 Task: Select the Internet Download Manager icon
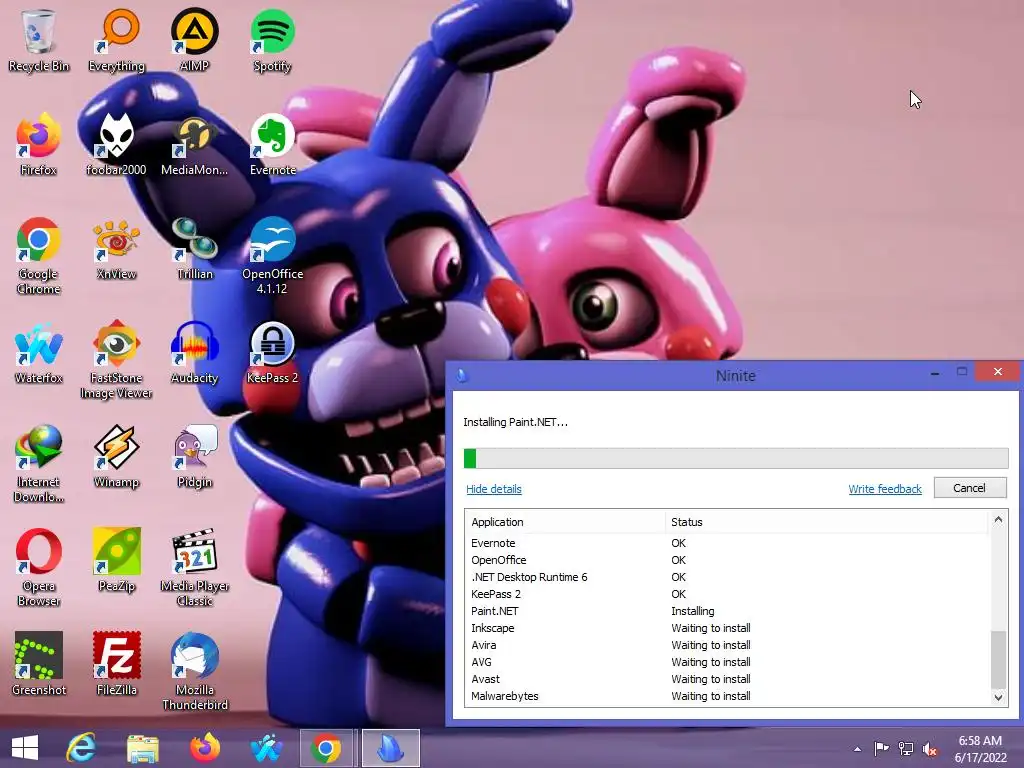coord(39,463)
